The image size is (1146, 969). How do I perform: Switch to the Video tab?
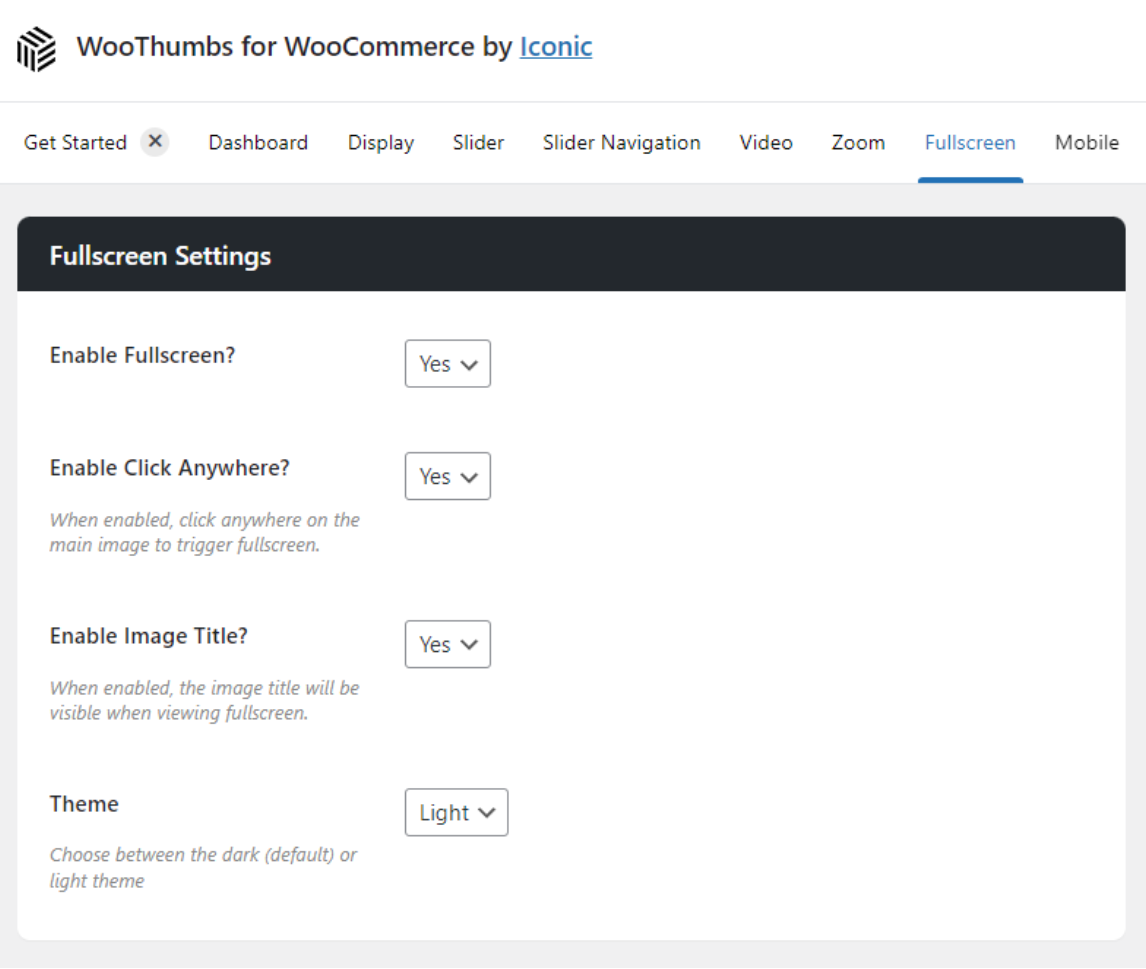pyautogui.click(x=765, y=142)
